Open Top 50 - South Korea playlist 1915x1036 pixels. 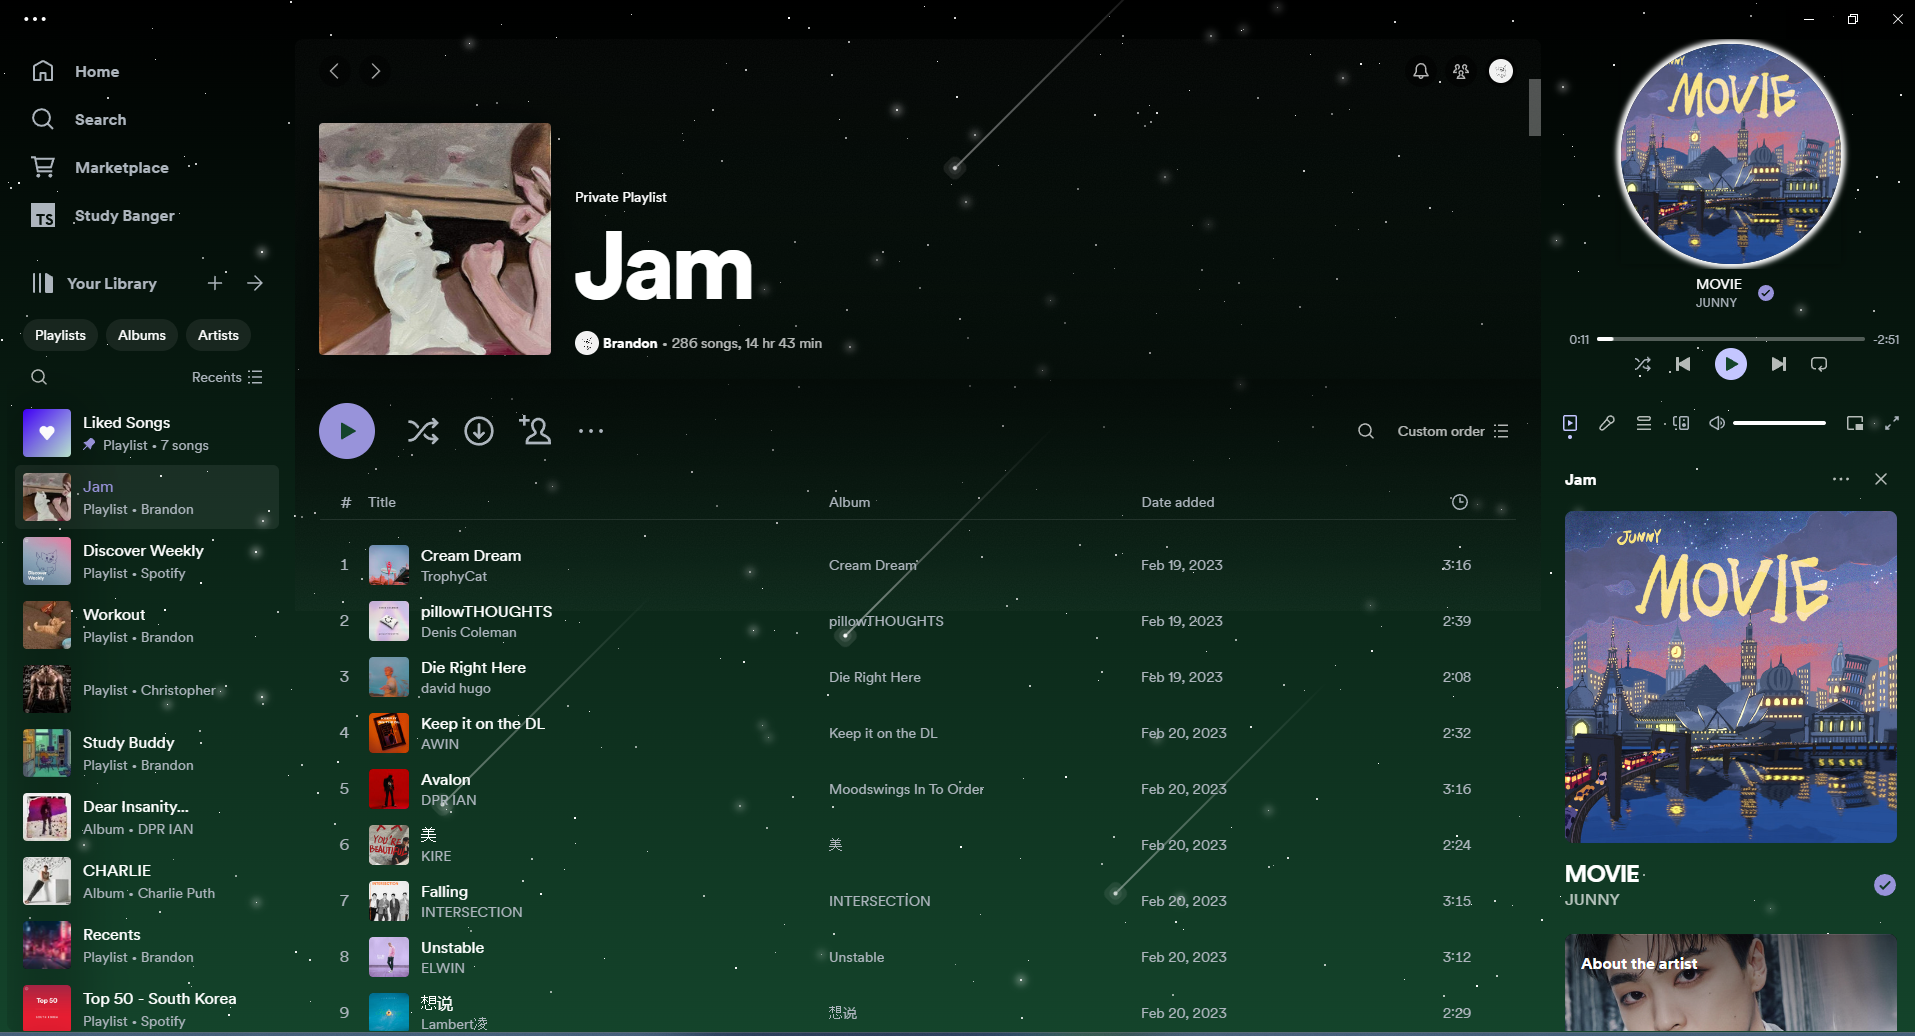pos(147,1009)
